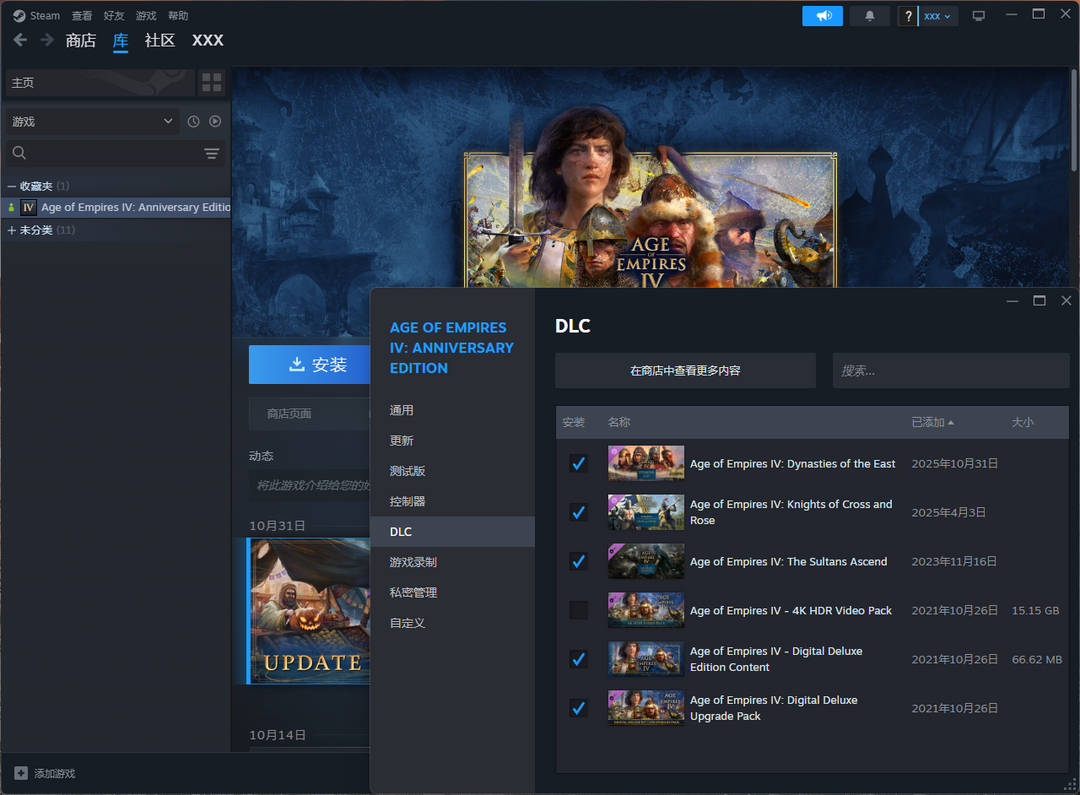Click the back navigation arrow
The width and height of the screenshot is (1080, 795).
pyautogui.click(x=20, y=40)
